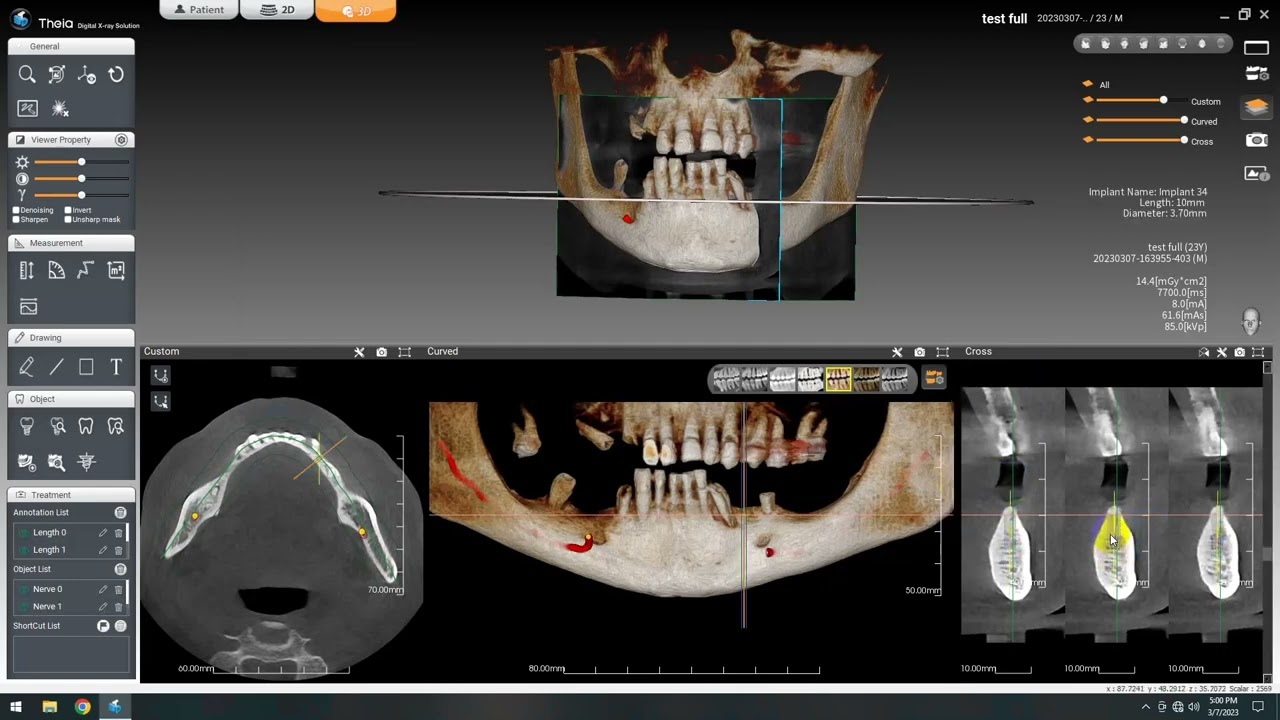The height and width of the screenshot is (720, 1280).
Task: Collapse the Measurement panel header
Action: (71, 243)
